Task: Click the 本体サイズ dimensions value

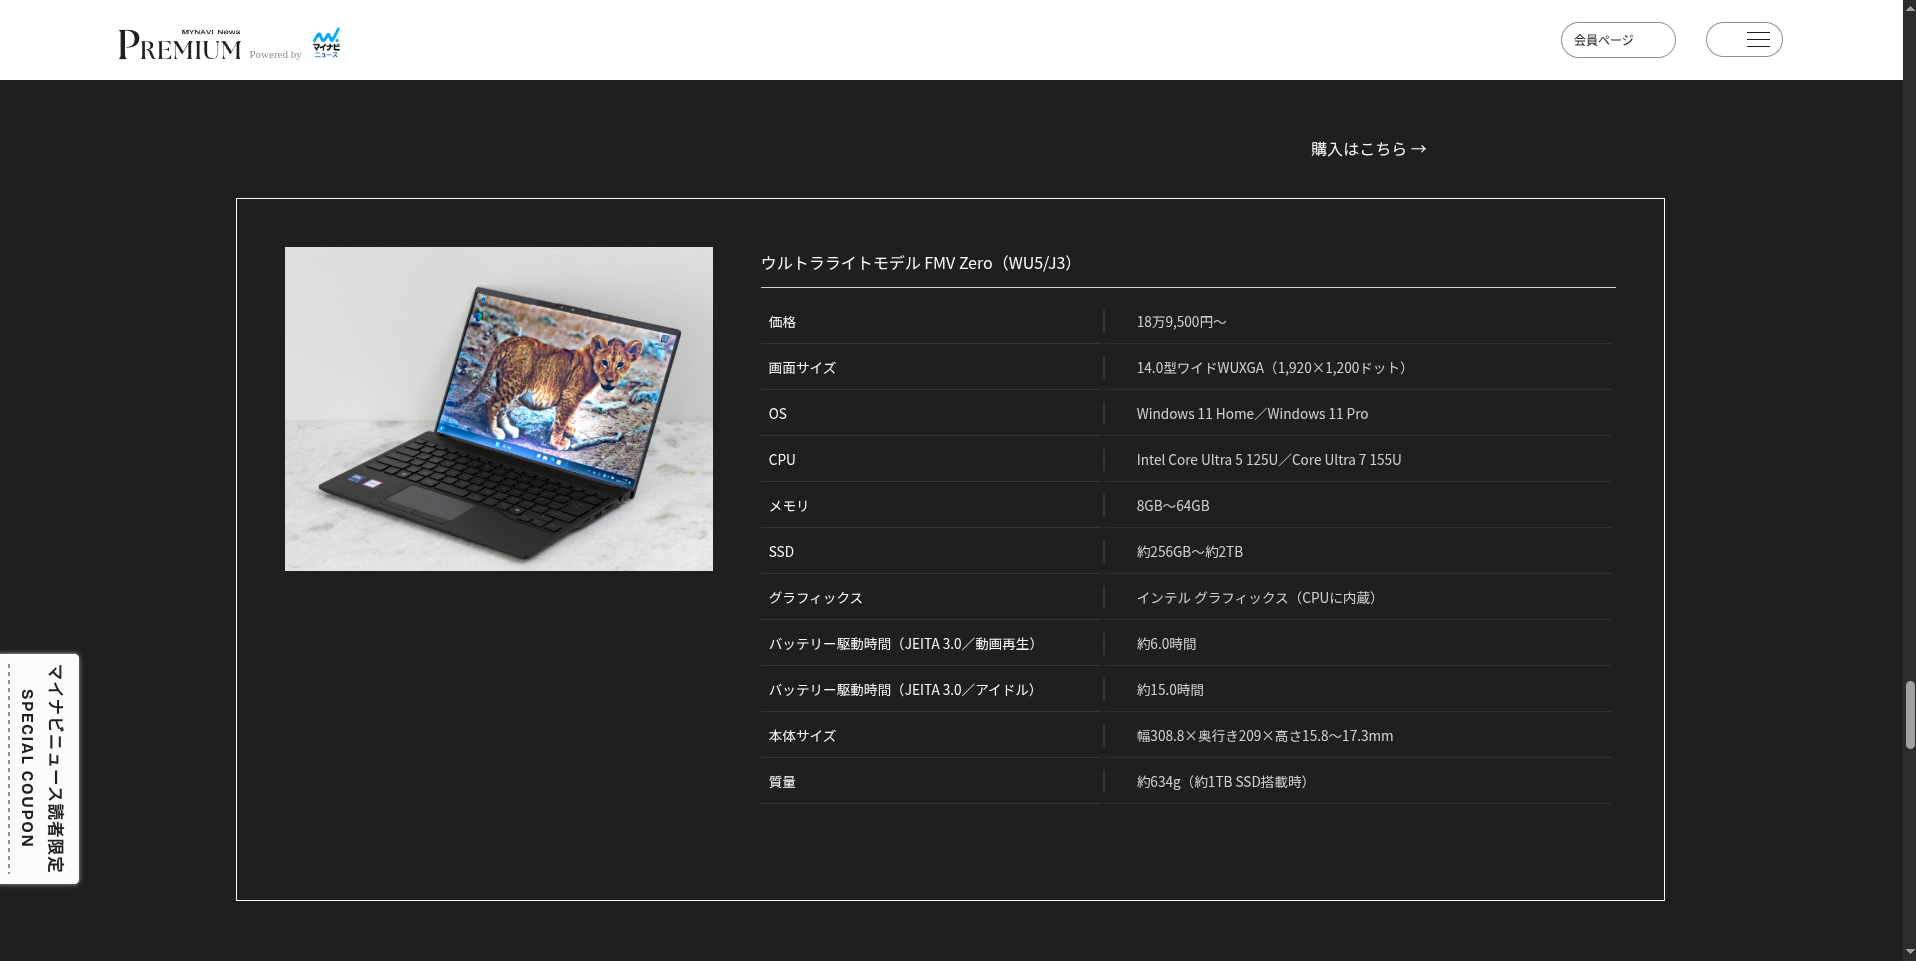Action: (1264, 736)
